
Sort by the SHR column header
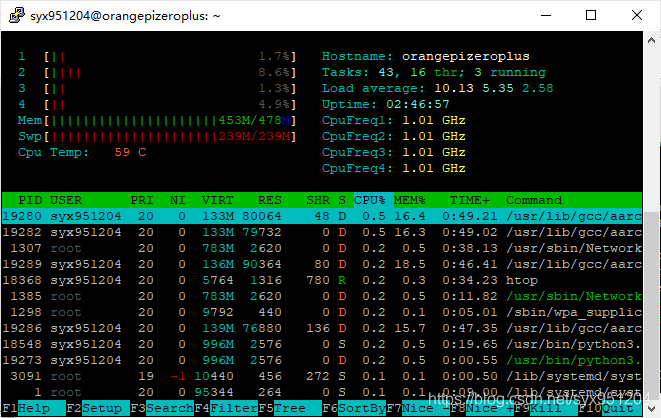(x=318, y=200)
